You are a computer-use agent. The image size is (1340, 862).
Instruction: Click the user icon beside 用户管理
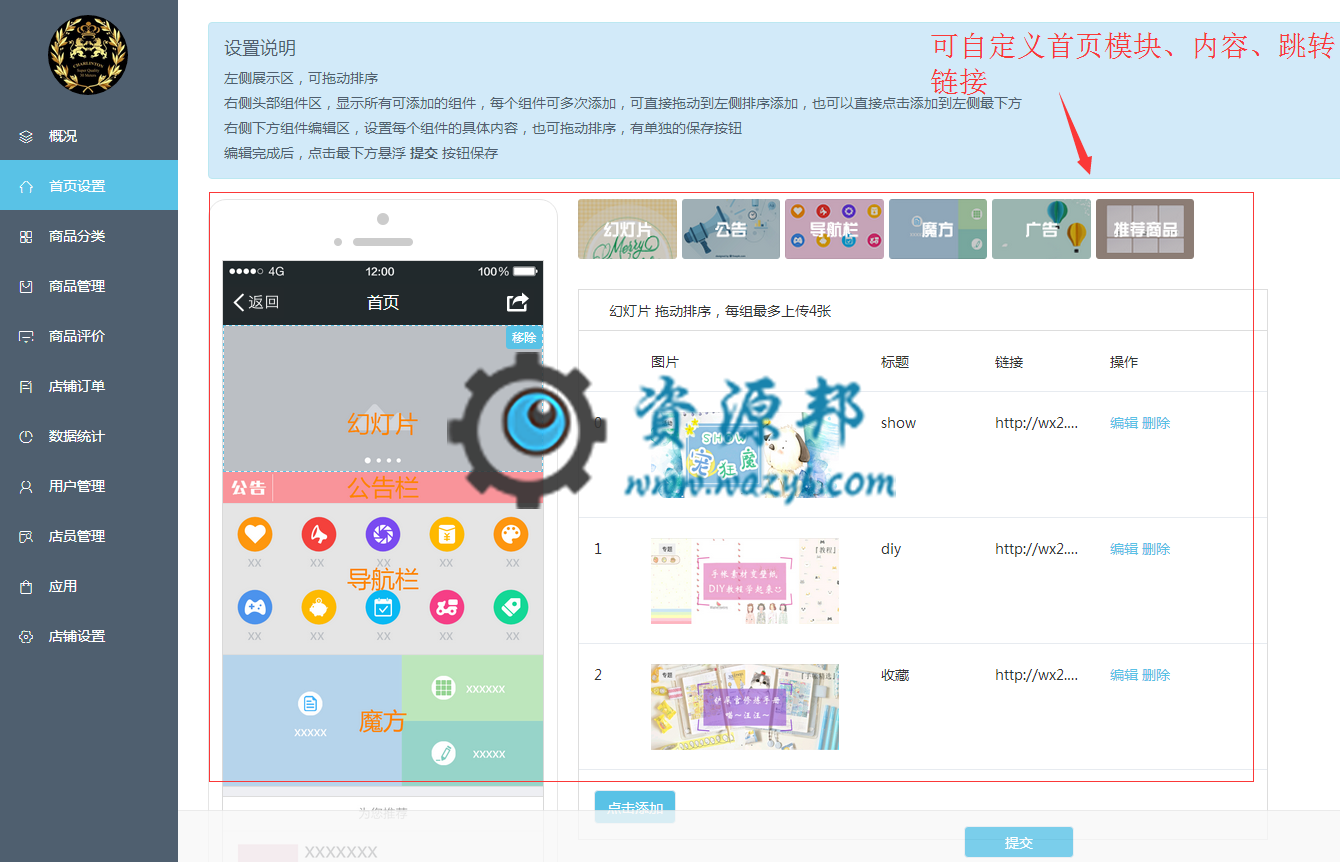[26, 486]
